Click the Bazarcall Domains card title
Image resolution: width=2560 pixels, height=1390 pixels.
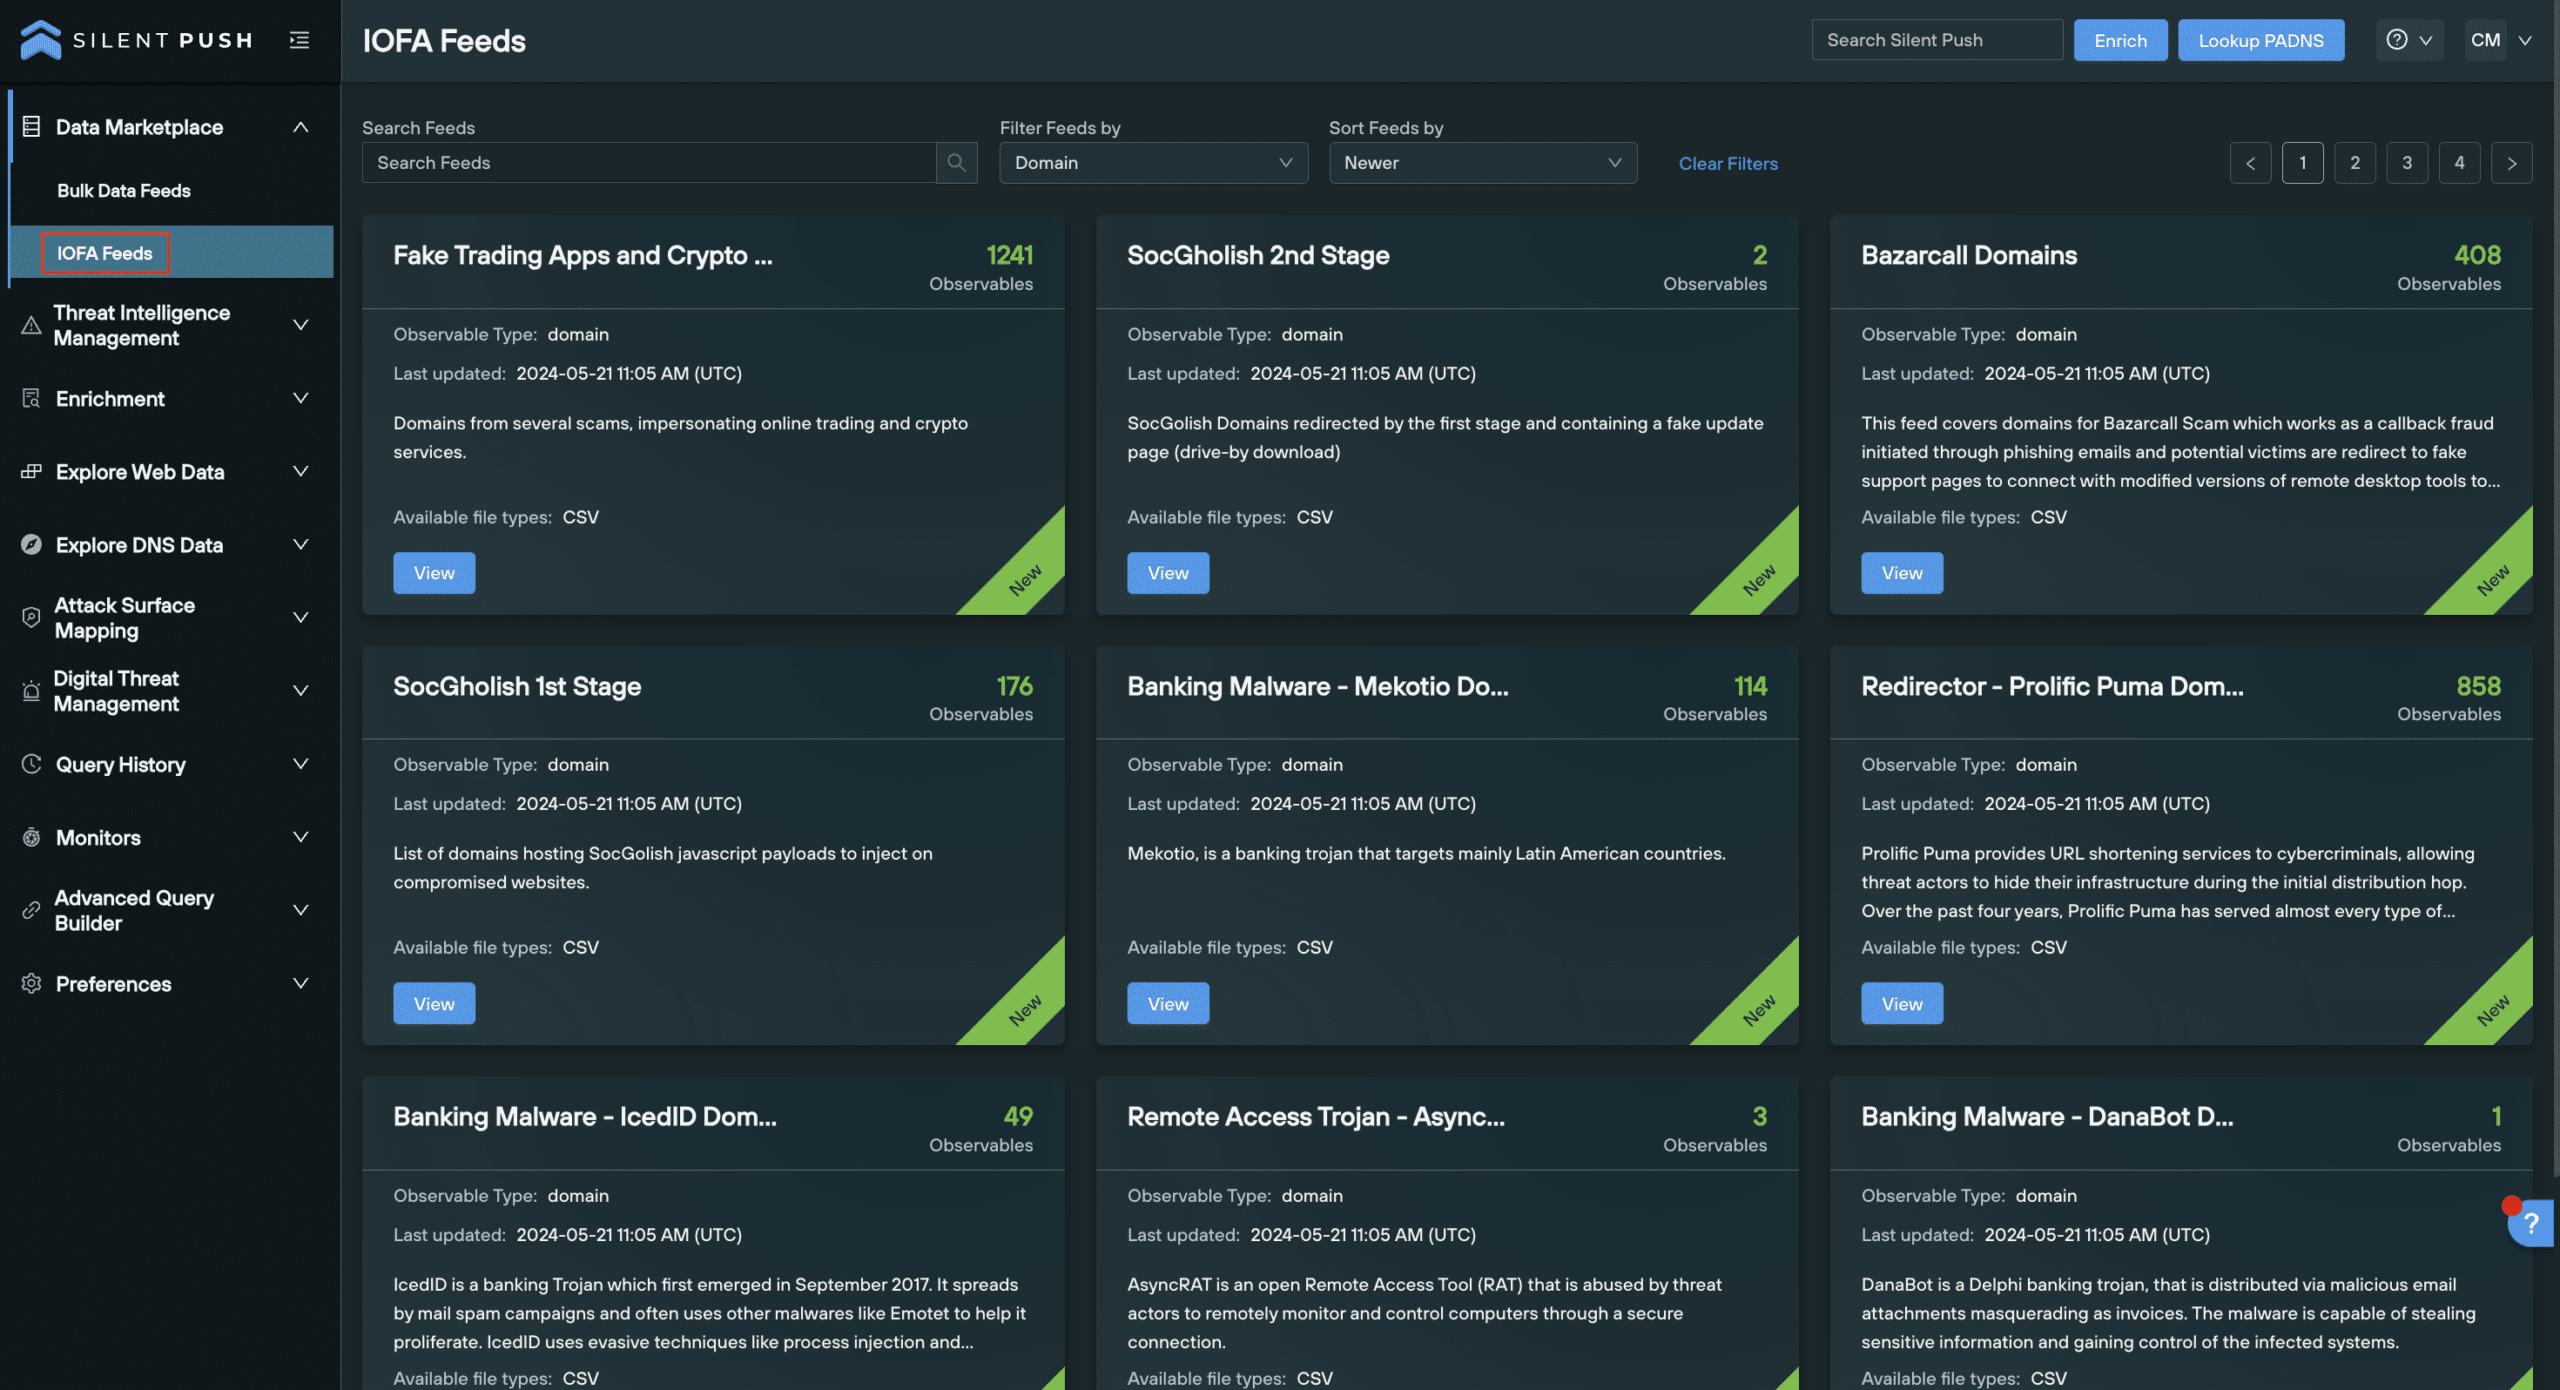(1969, 255)
